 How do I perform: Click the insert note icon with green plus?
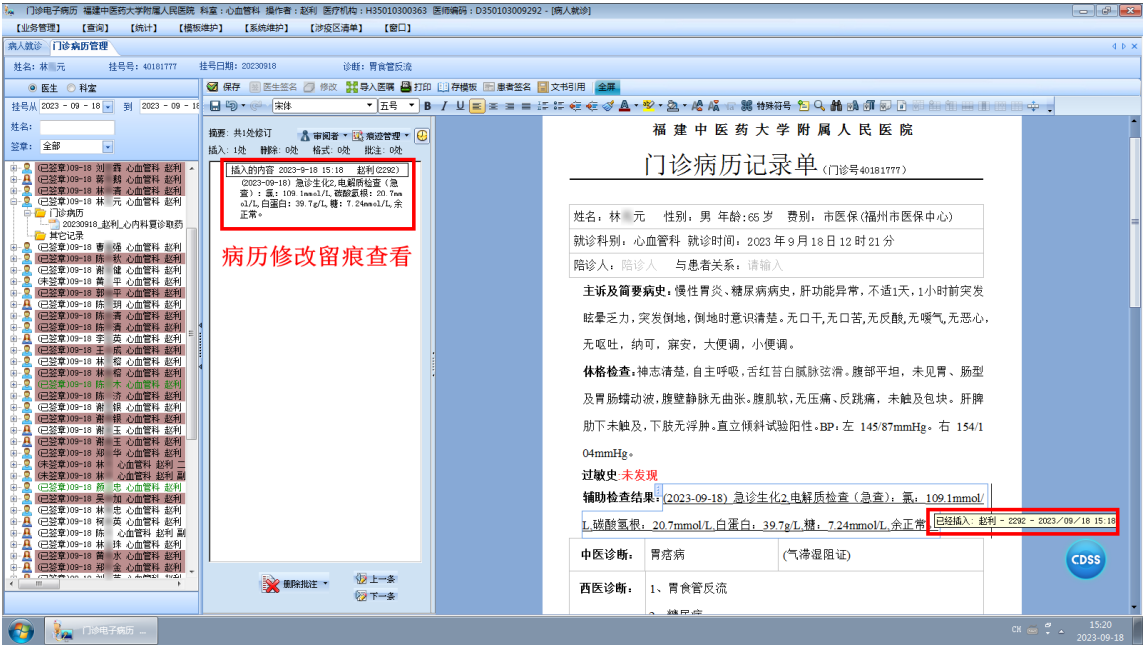click(803, 106)
